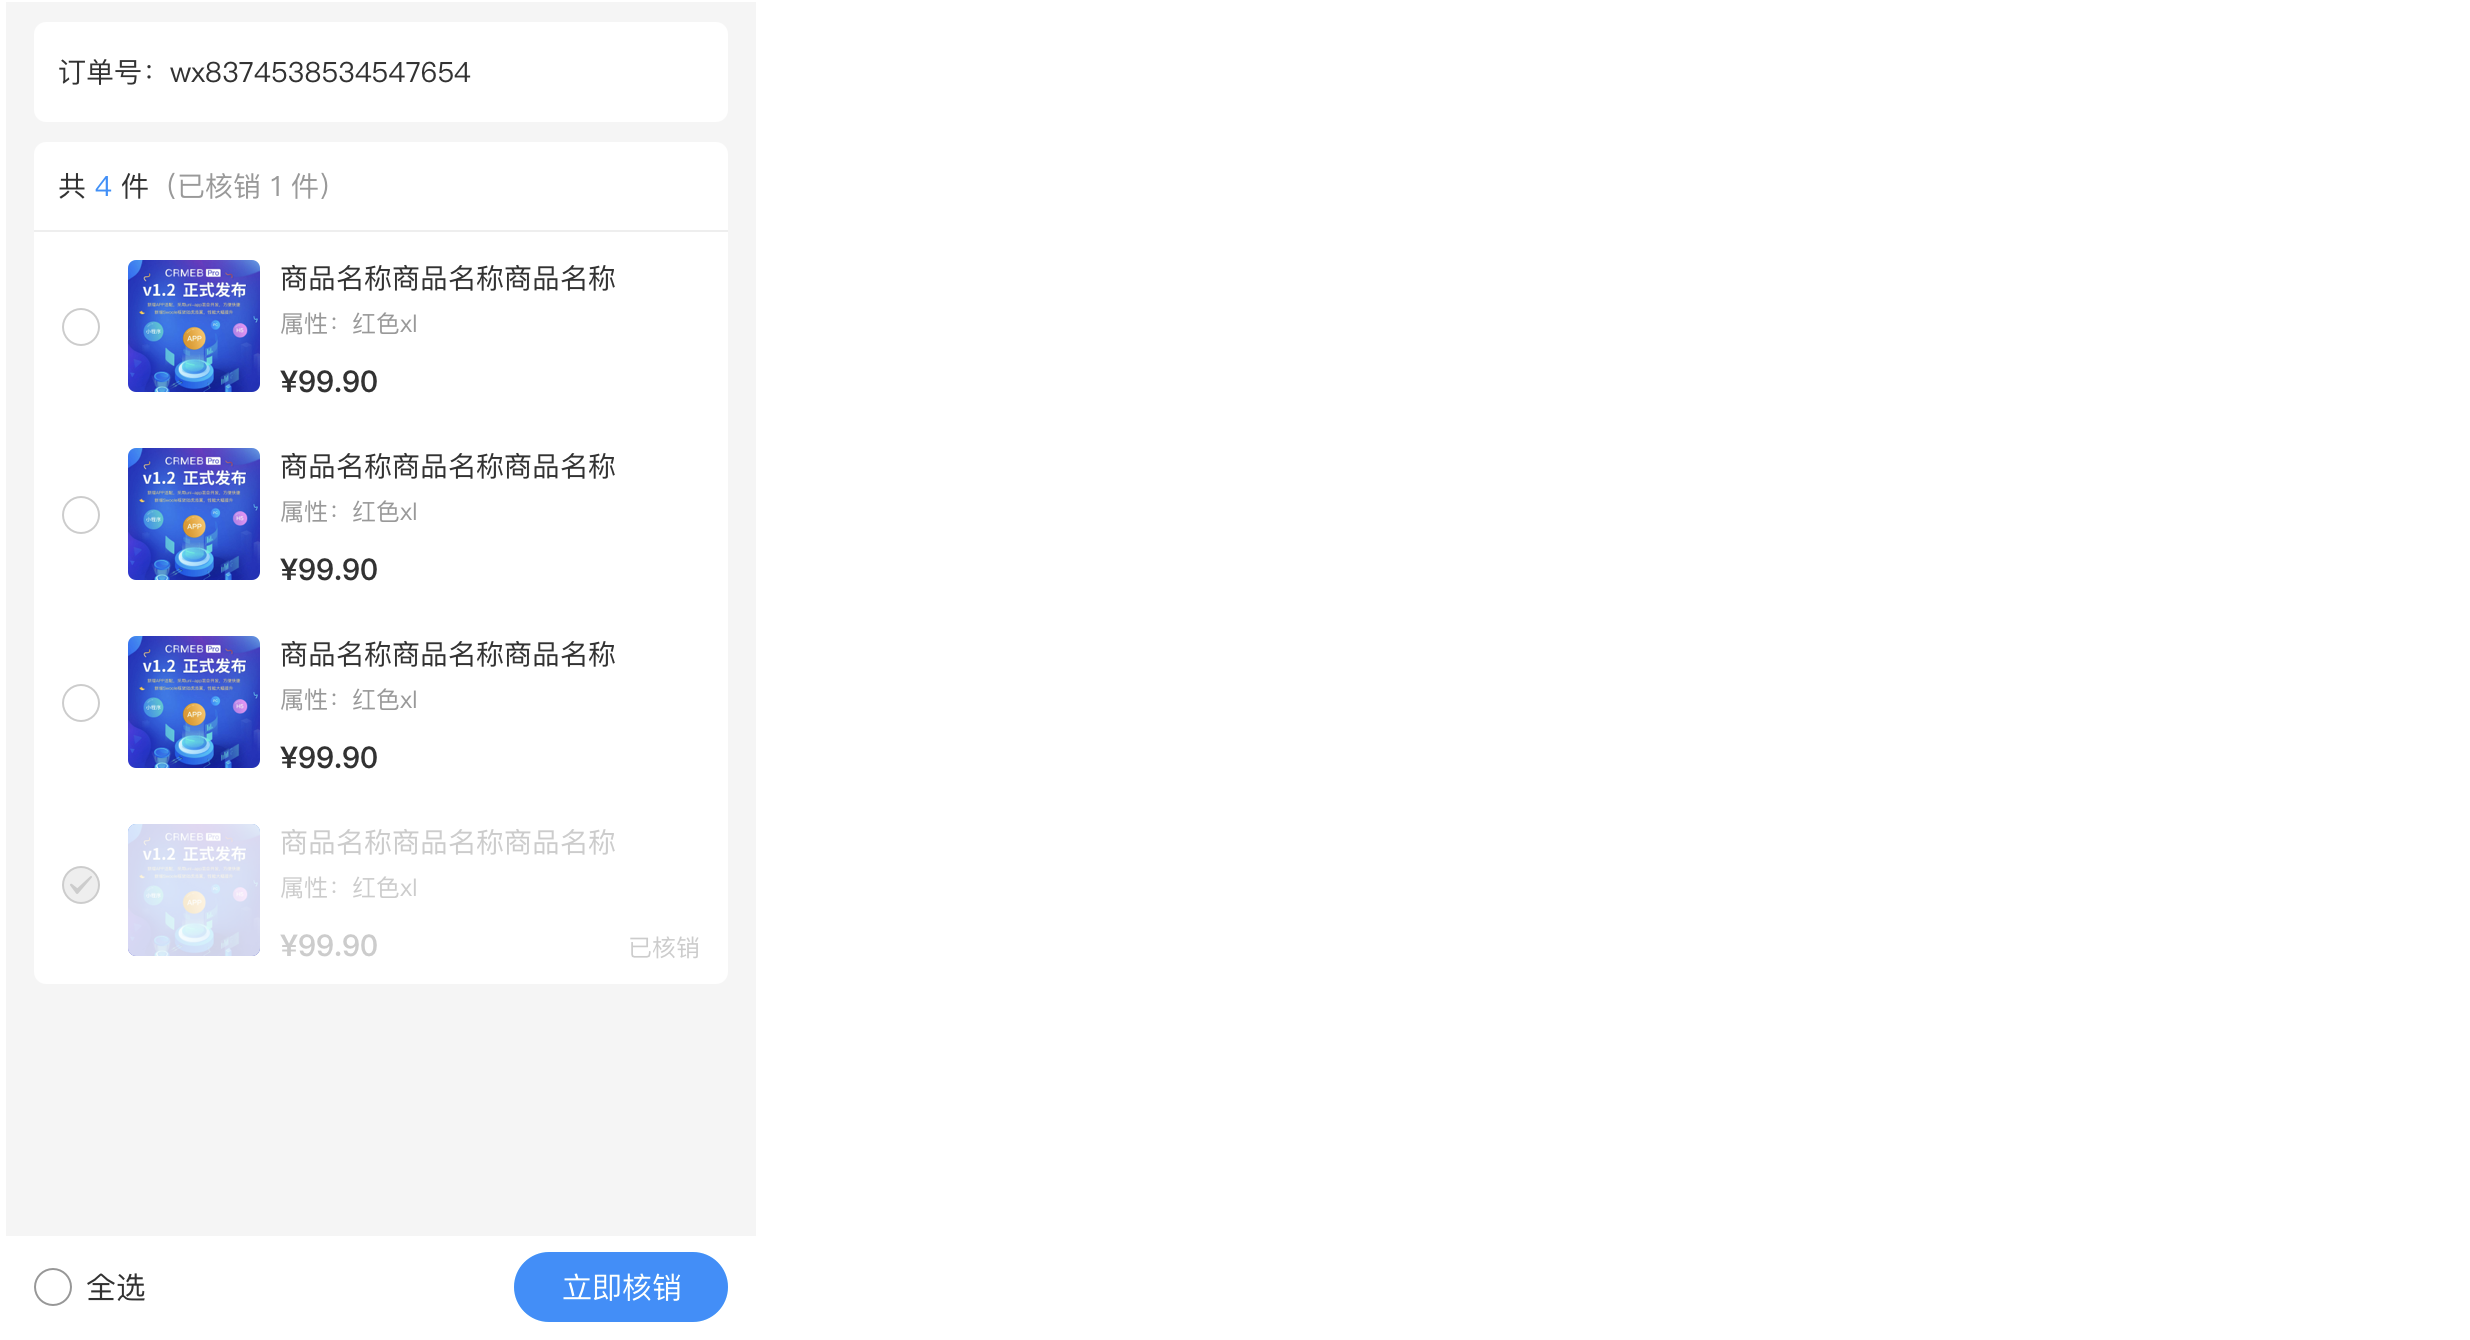Click the 立即核销 button

coord(621,1287)
